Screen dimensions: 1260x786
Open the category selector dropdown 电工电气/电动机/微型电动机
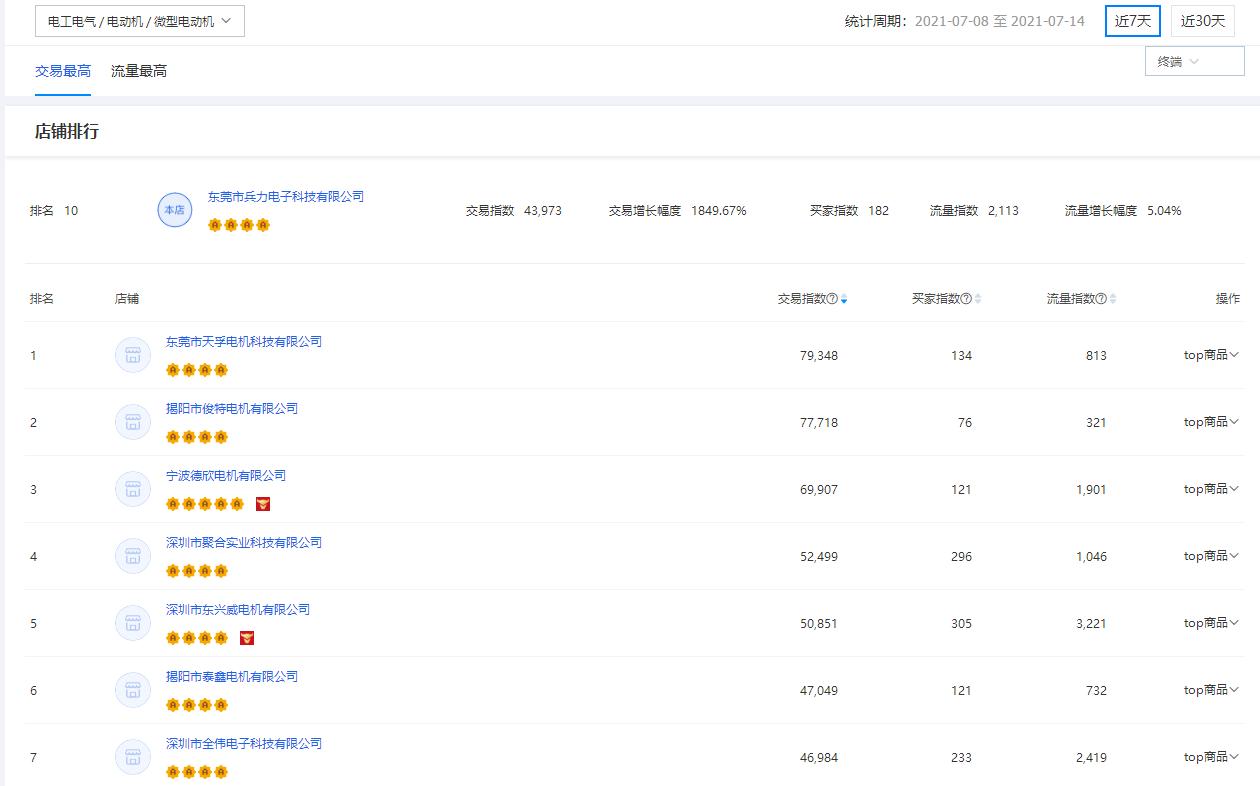(x=137, y=20)
